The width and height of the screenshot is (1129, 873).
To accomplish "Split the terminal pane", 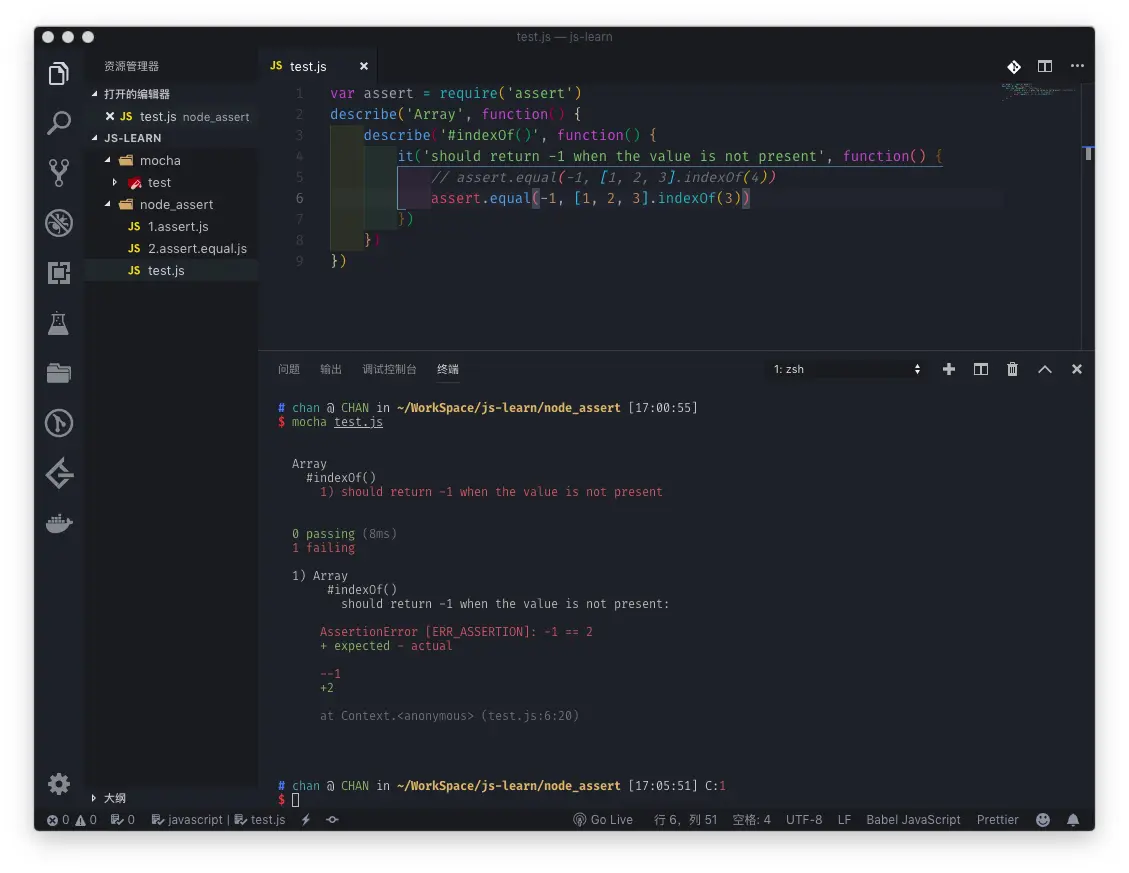I will coord(981,369).
